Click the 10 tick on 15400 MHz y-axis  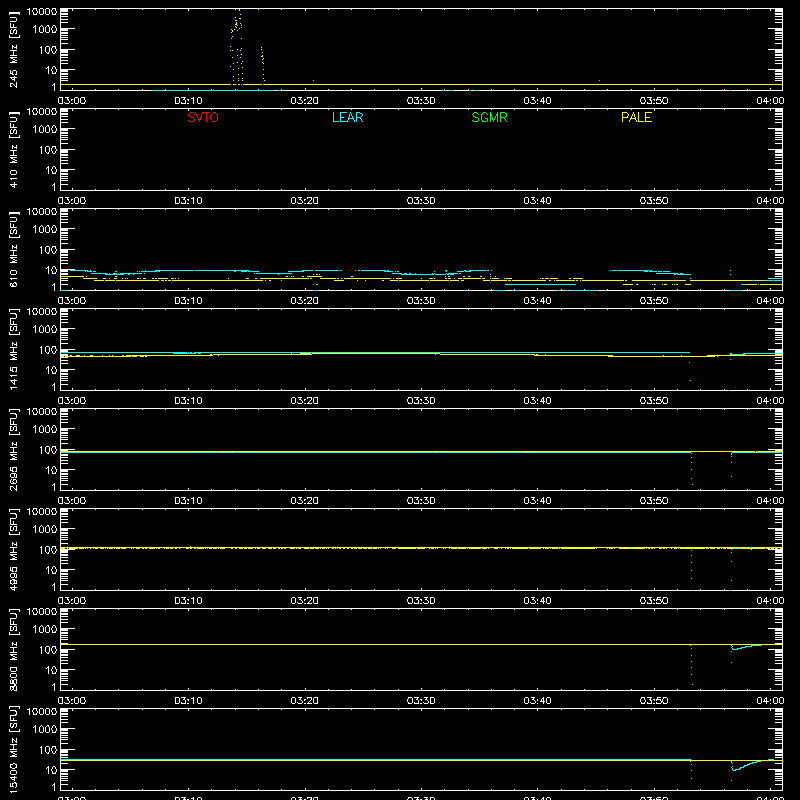52,770
